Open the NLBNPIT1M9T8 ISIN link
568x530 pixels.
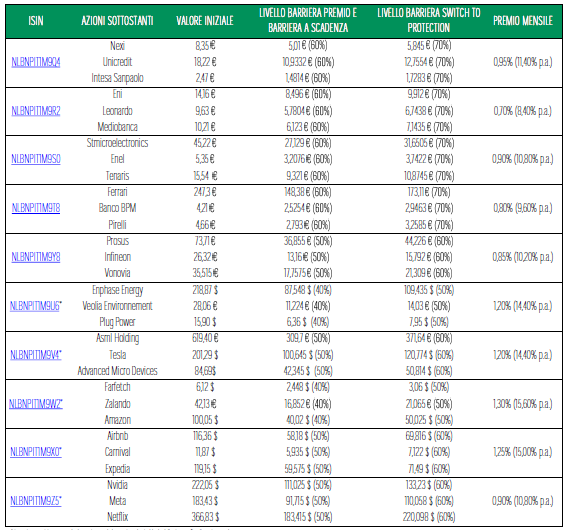tap(36, 208)
